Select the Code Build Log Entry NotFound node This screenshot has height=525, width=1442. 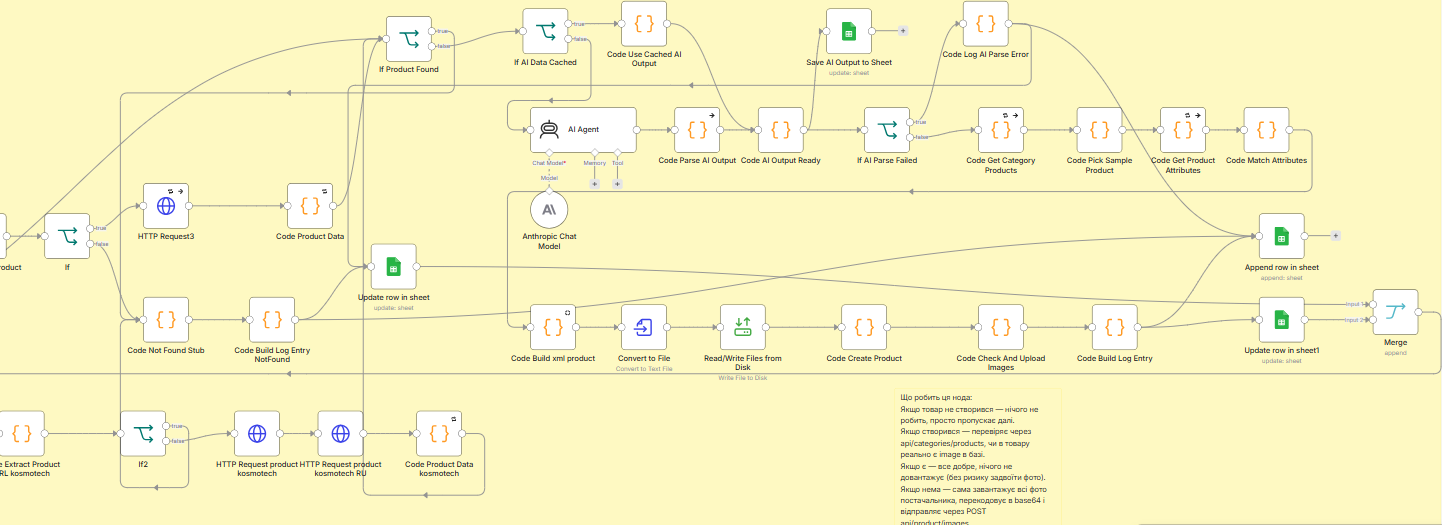tap(272, 320)
